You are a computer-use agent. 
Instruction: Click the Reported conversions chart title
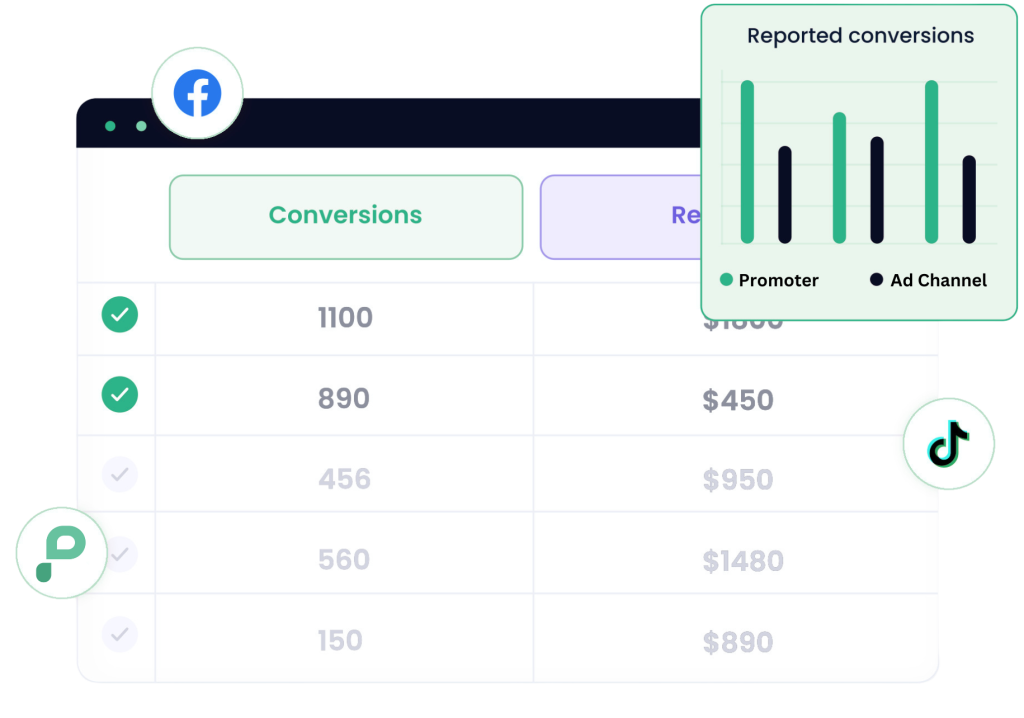(x=860, y=36)
